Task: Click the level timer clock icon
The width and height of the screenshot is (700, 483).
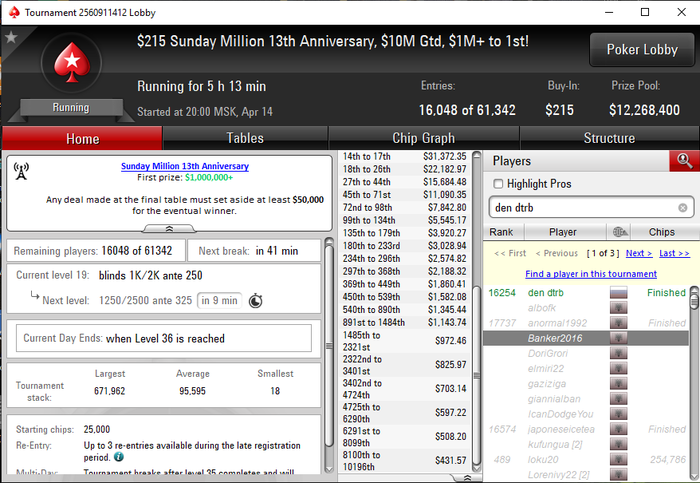Action: (x=255, y=301)
